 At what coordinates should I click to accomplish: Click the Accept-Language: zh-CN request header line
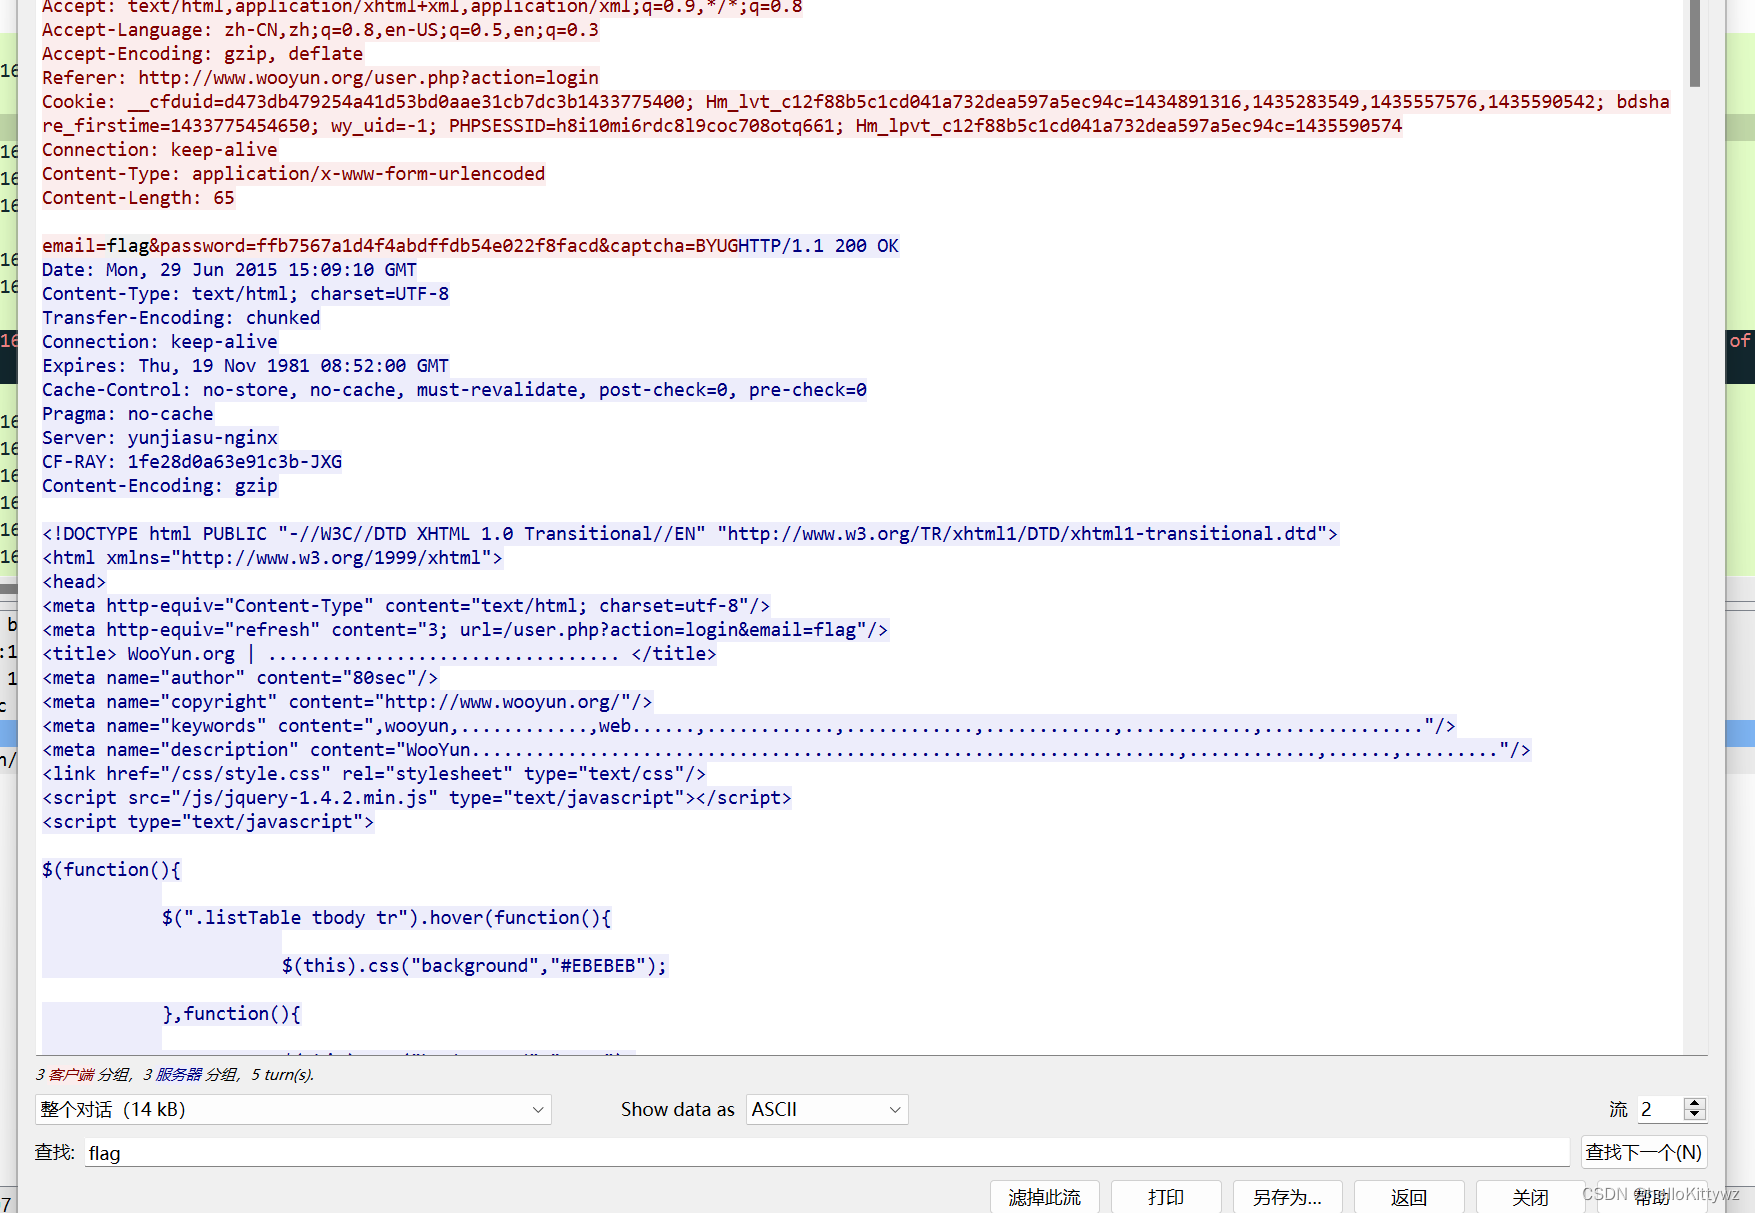tap(320, 30)
